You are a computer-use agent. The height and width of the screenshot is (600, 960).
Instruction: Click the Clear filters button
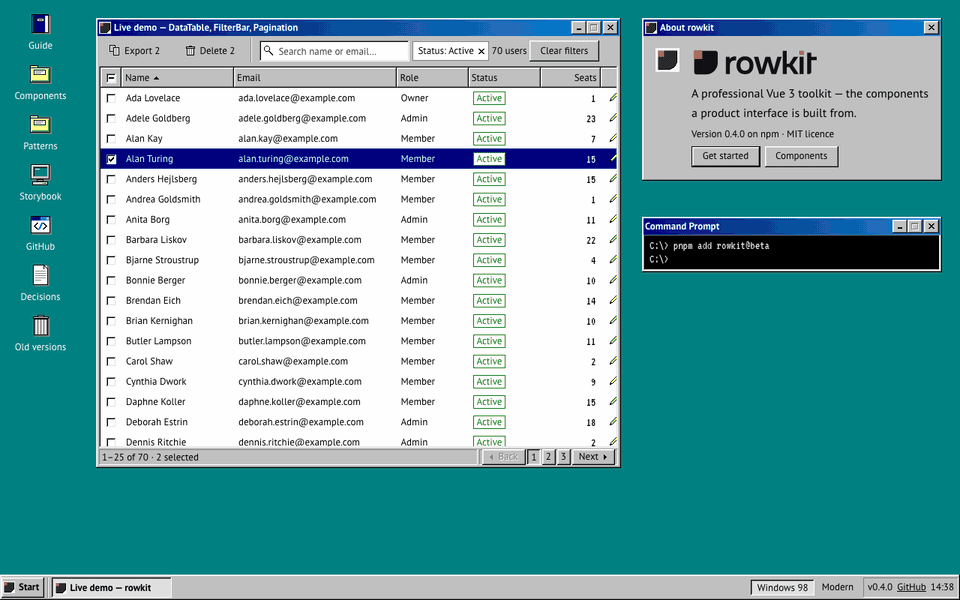[564, 51]
